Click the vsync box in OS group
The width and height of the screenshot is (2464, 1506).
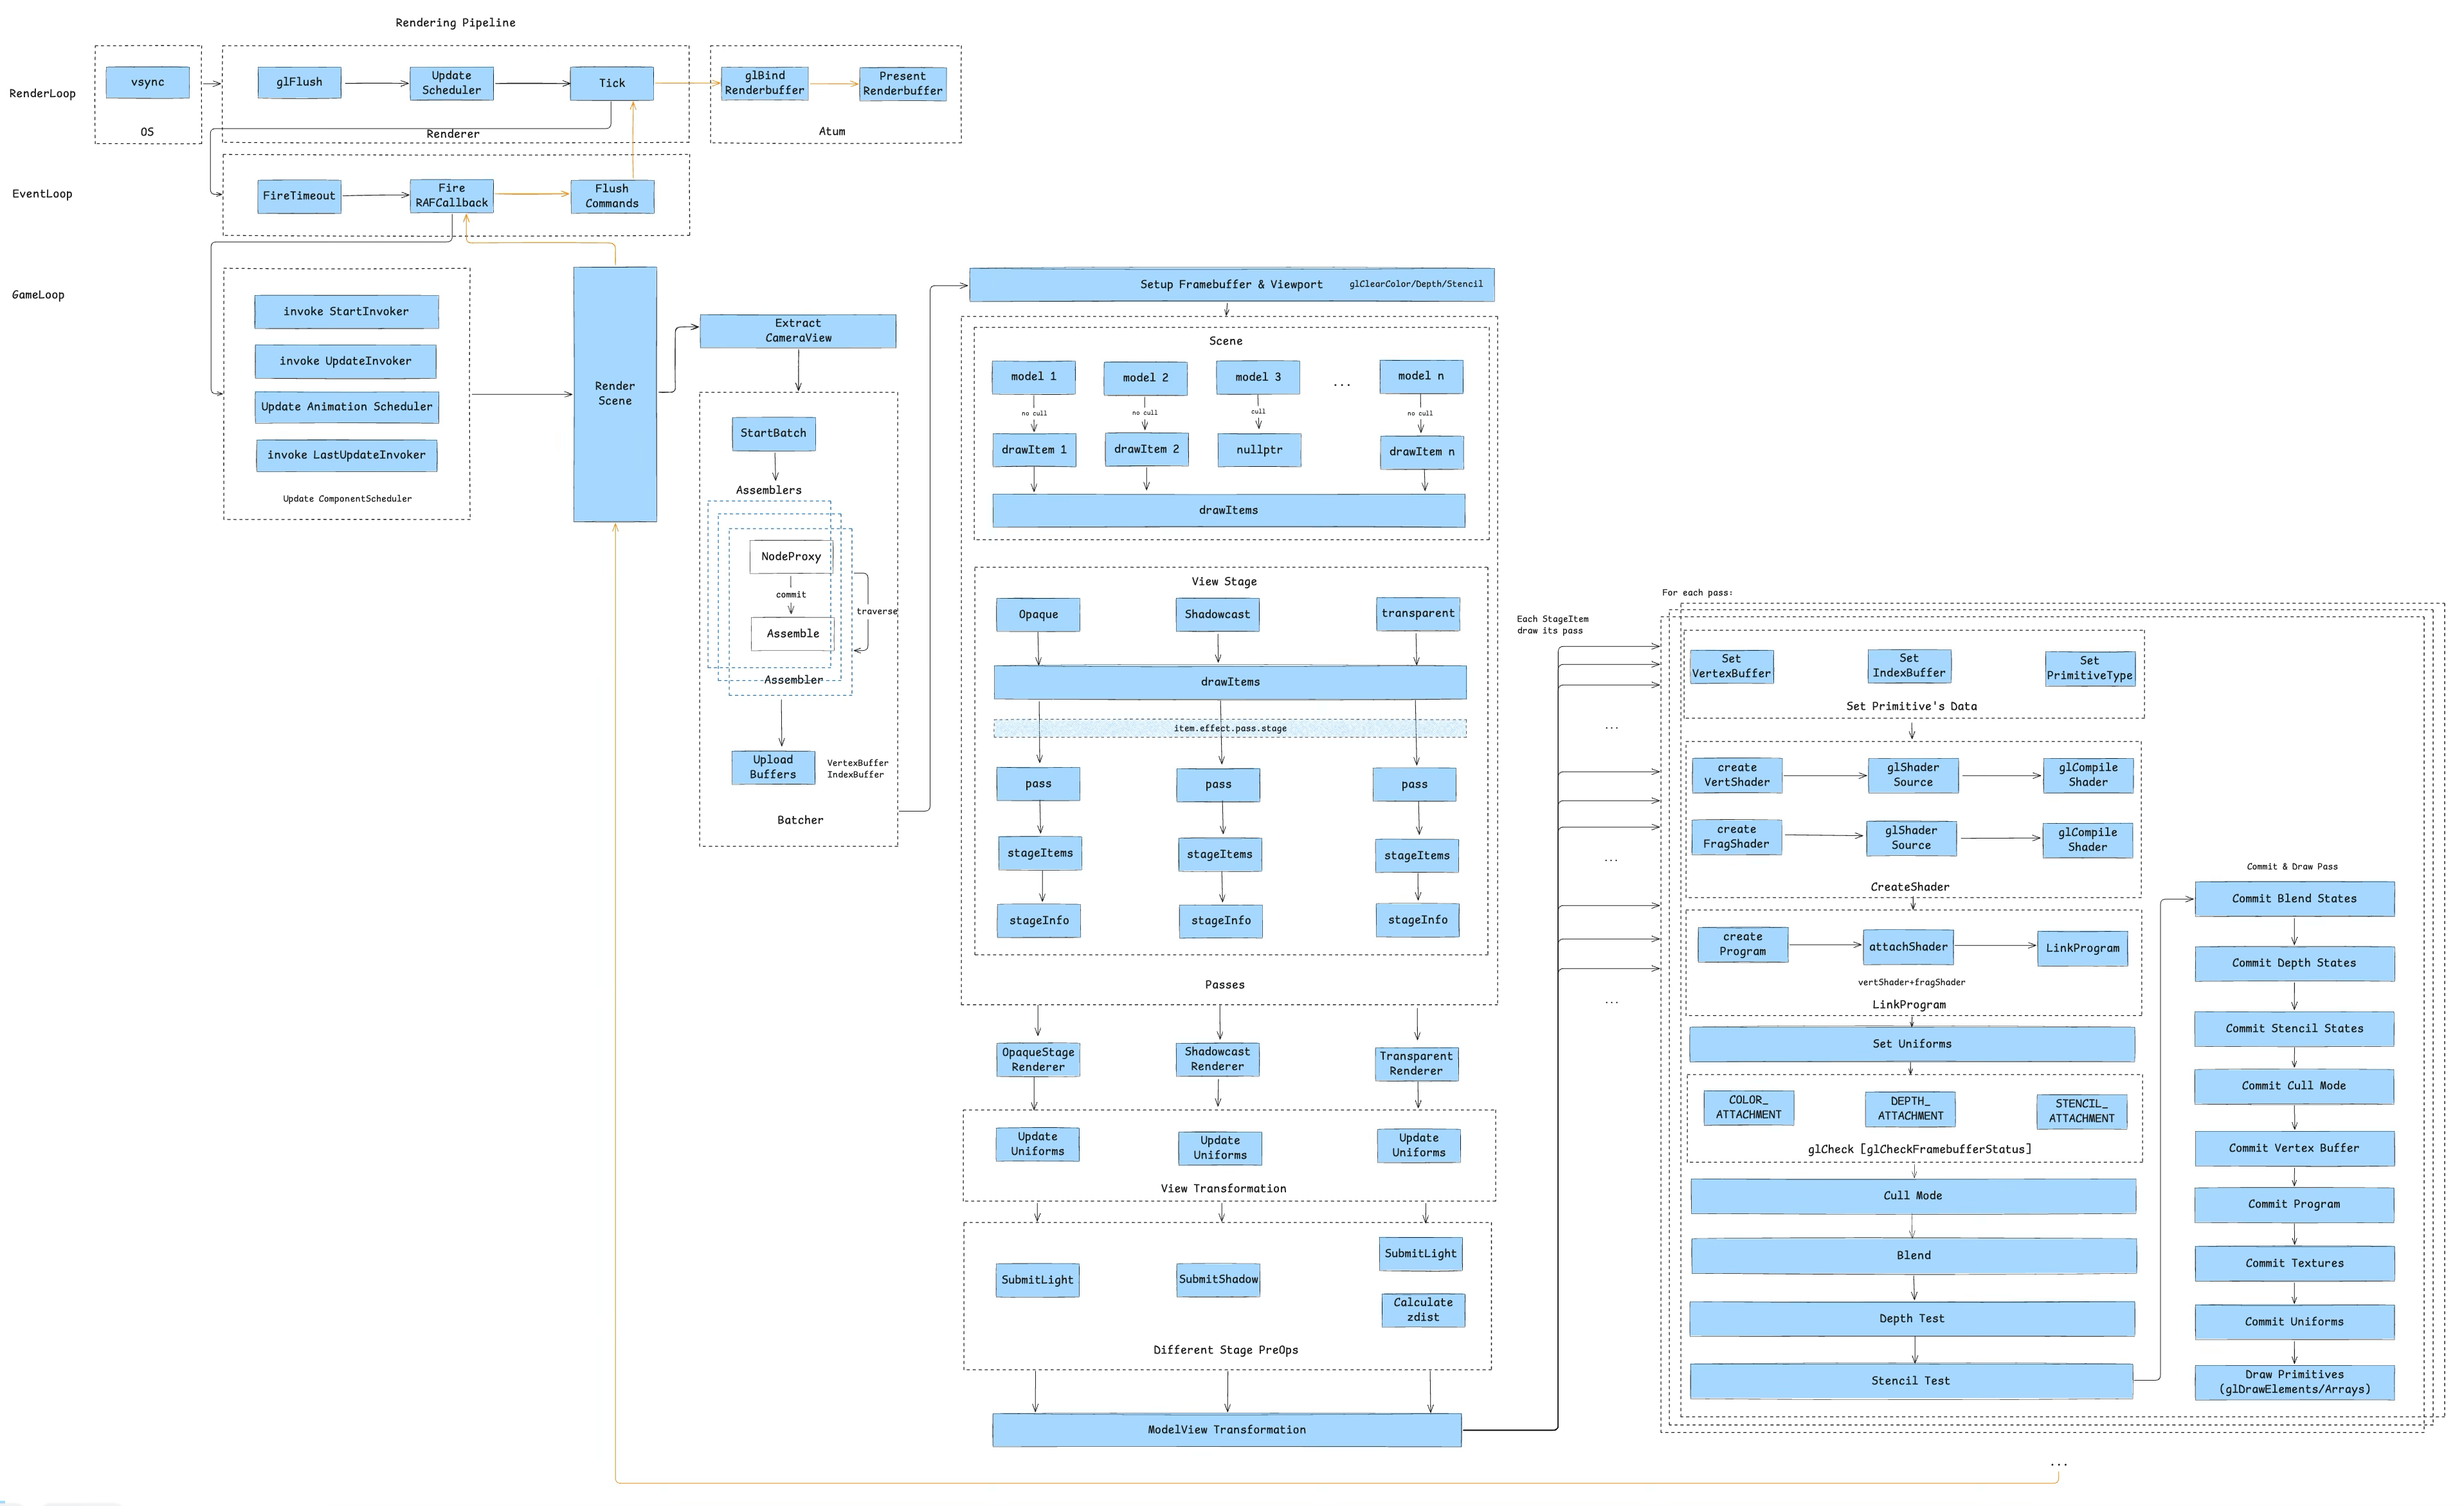click(147, 82)
